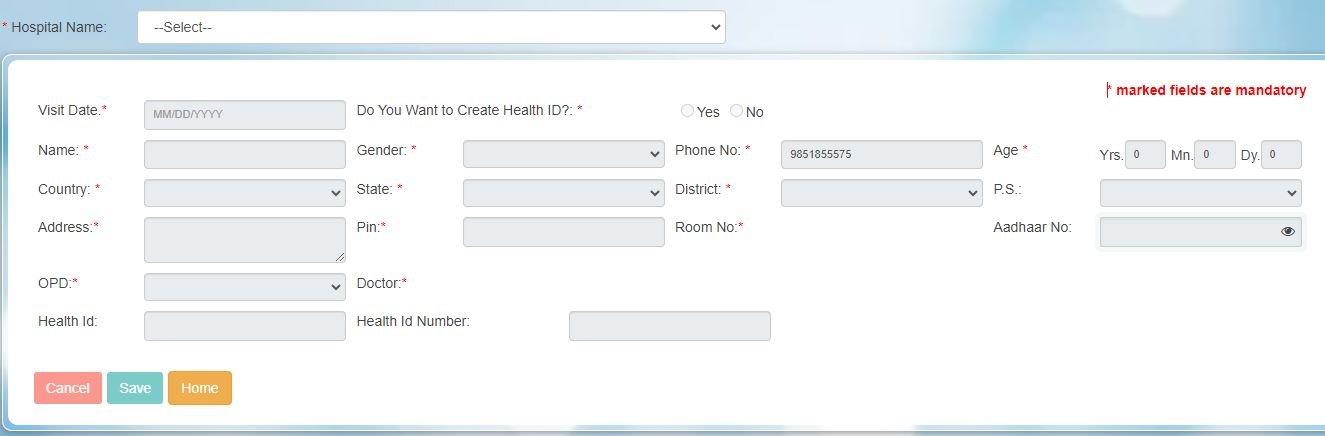Viewport: 1325px width, 436px height.
Task: Open the District dropdown
Action: (882, 192)
